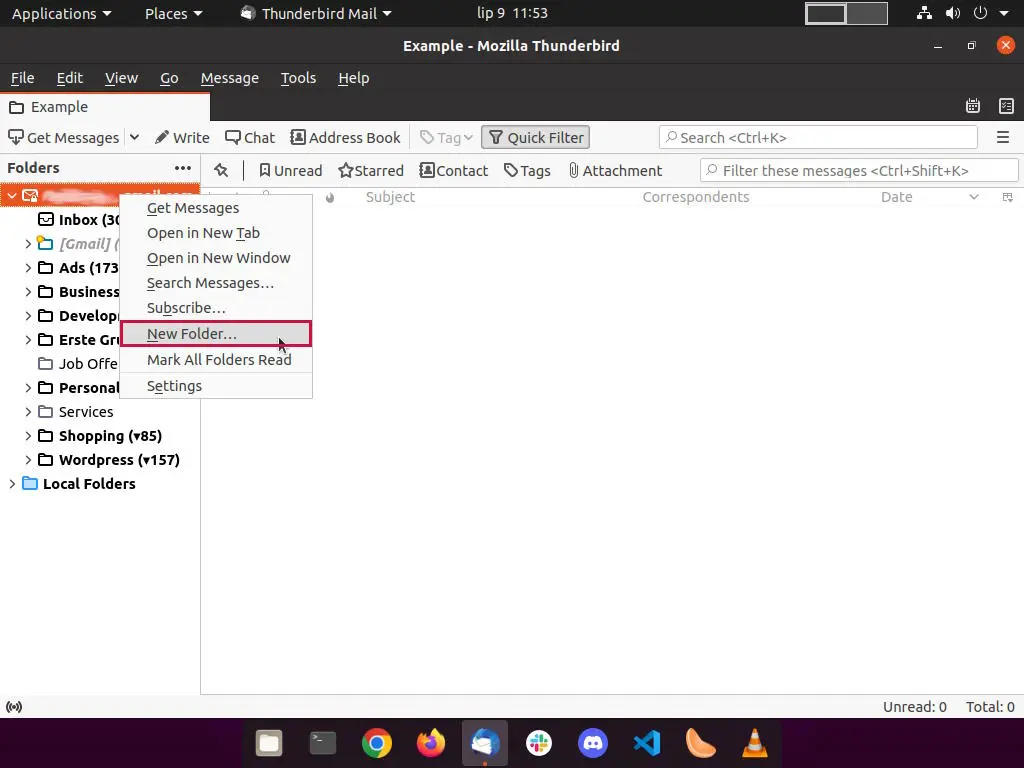Choose Get Messages in context menu
The image size is (1024, 768).
216,208
